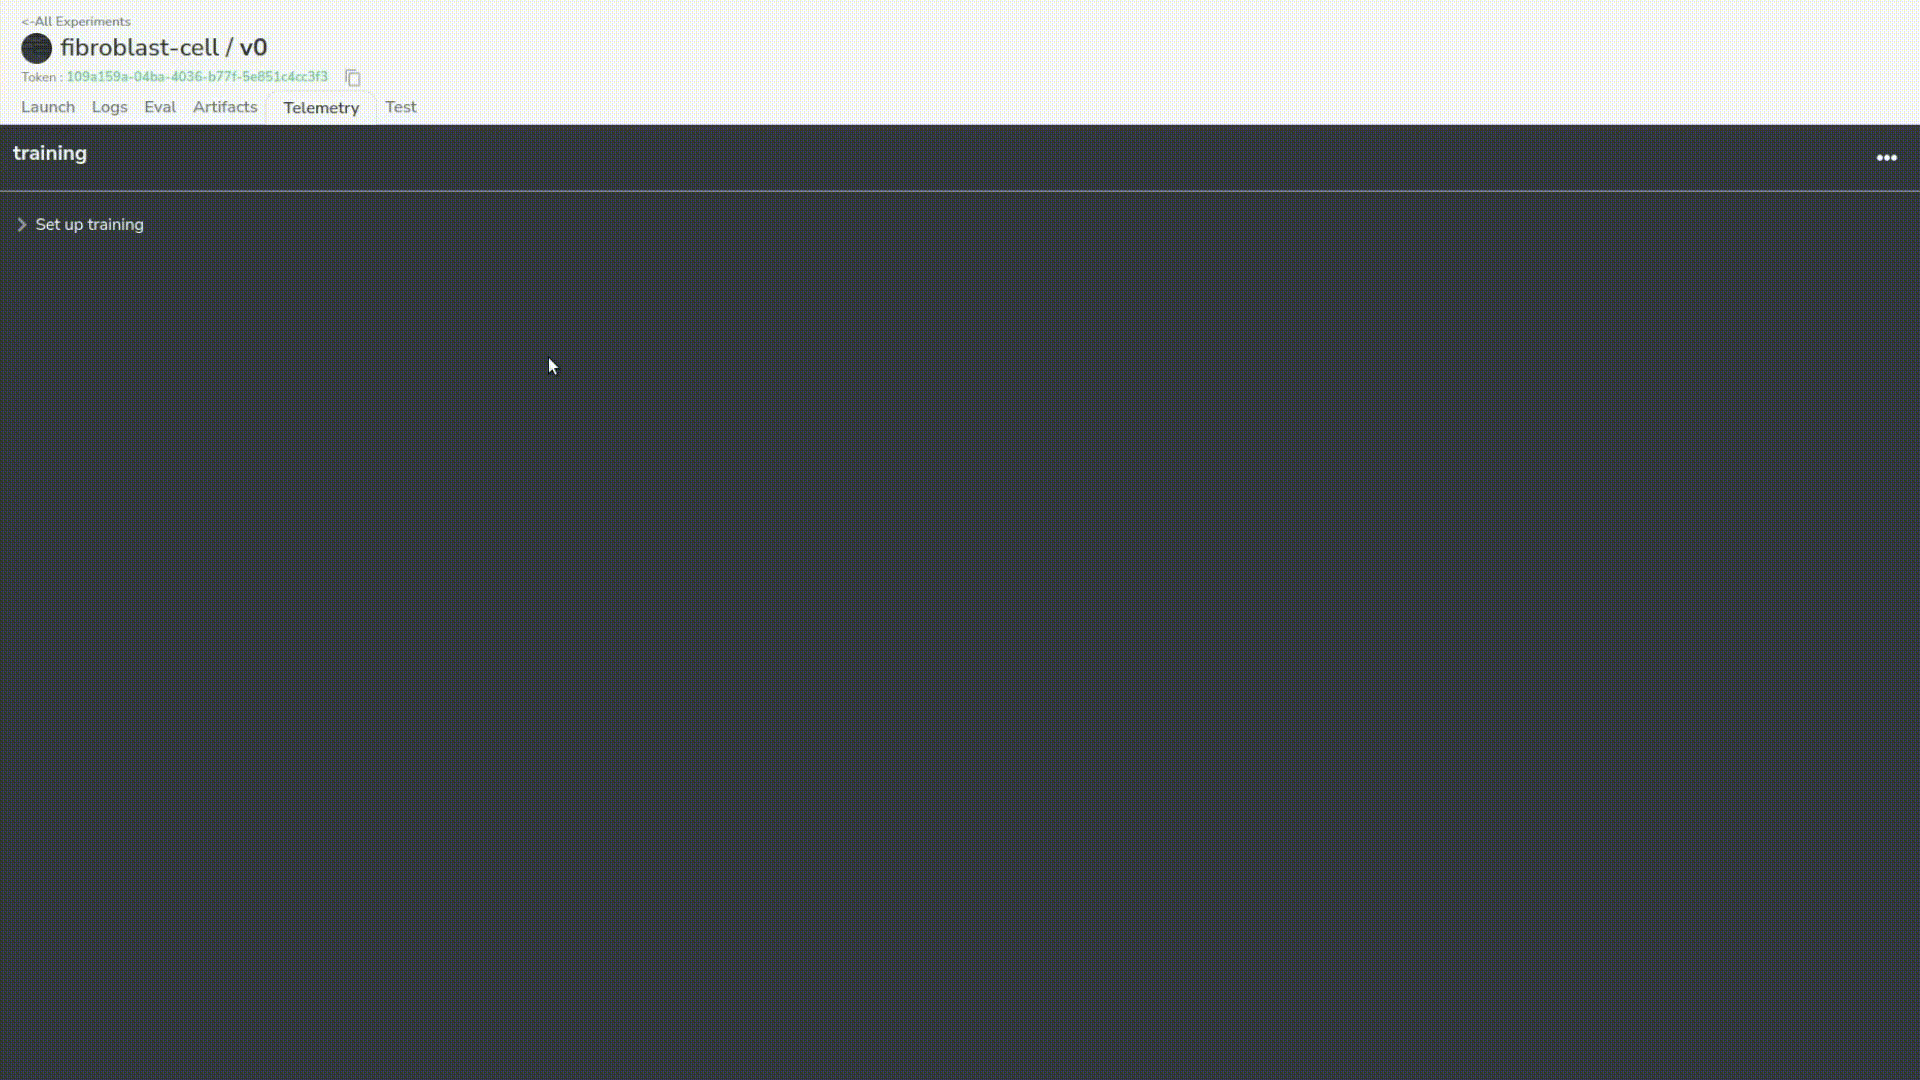Click the fibroblast-cell experiment avatar icon
Image resolution: width=1920 pixels, height=1080 pixels.
click(x=36, y=48)
